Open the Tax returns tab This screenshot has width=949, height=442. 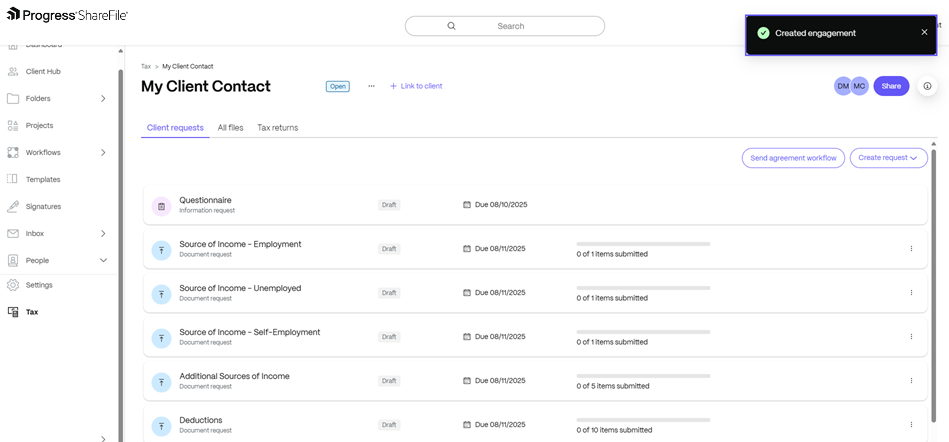pyautogui.click(x=278, y=128)
